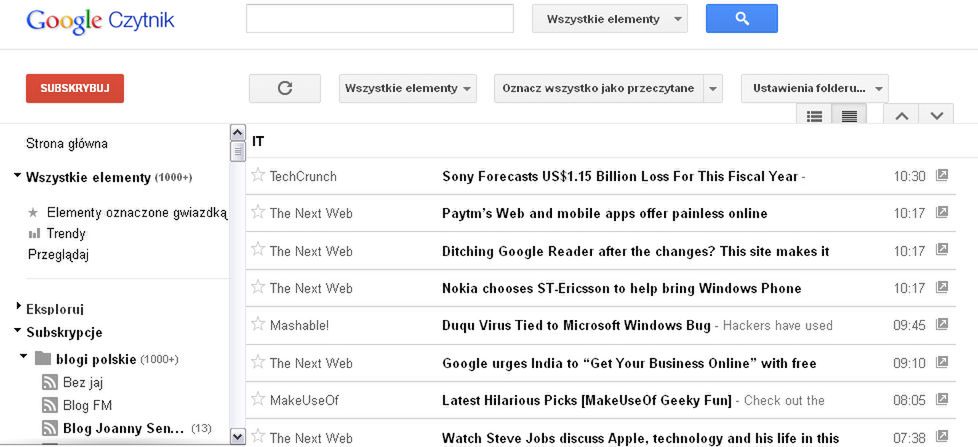Image resolution: width=978 pixels, height=447 pixels.
Task: Open Watch Steve Jobs discuss Apple headline
Action: (641, 438)
